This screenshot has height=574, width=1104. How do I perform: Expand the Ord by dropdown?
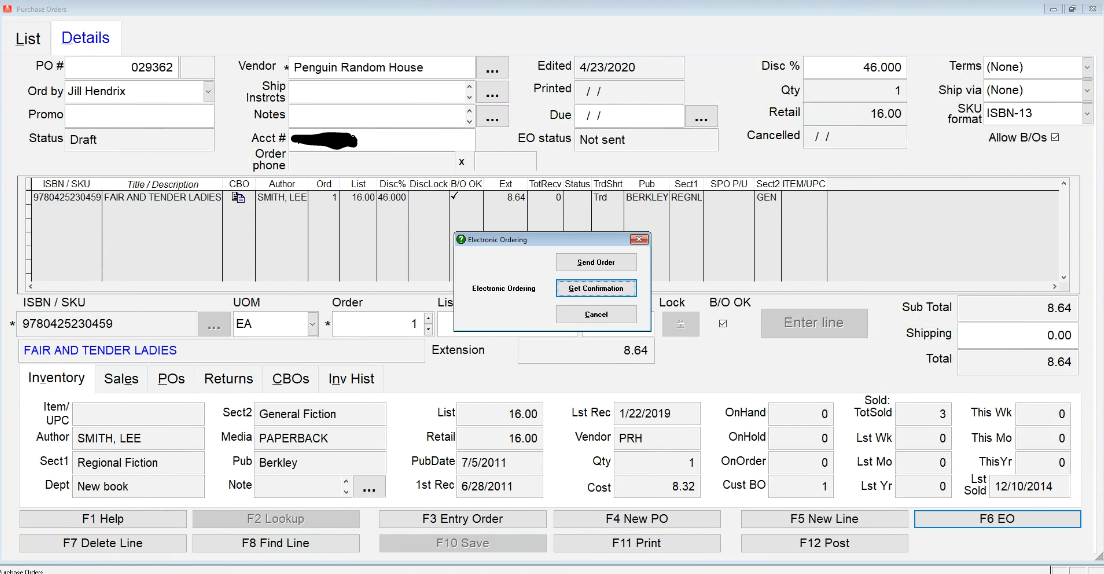(x=208, y=92)
